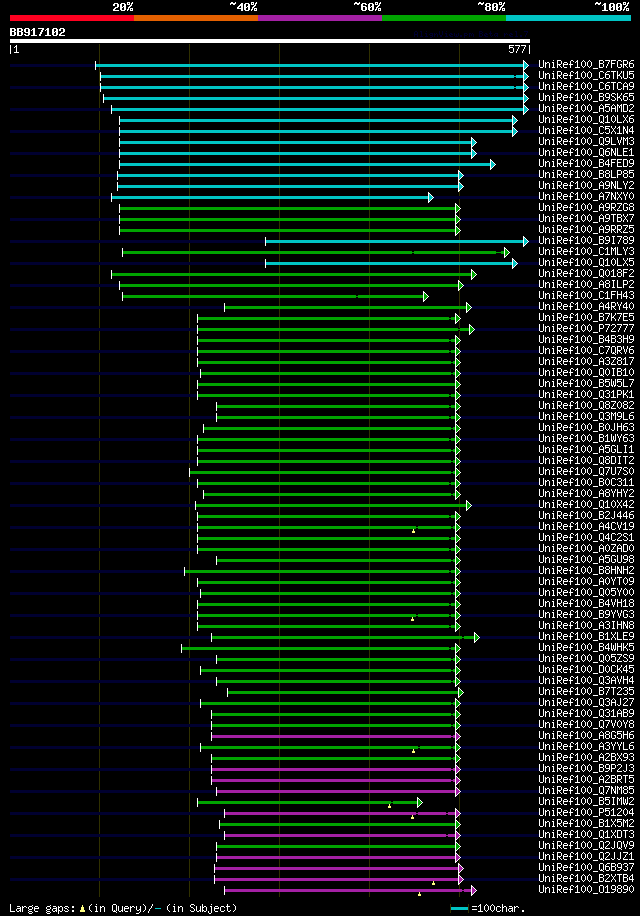Click the cyan alignment bar for UniRef100_C6TCA9

[312, 88]
